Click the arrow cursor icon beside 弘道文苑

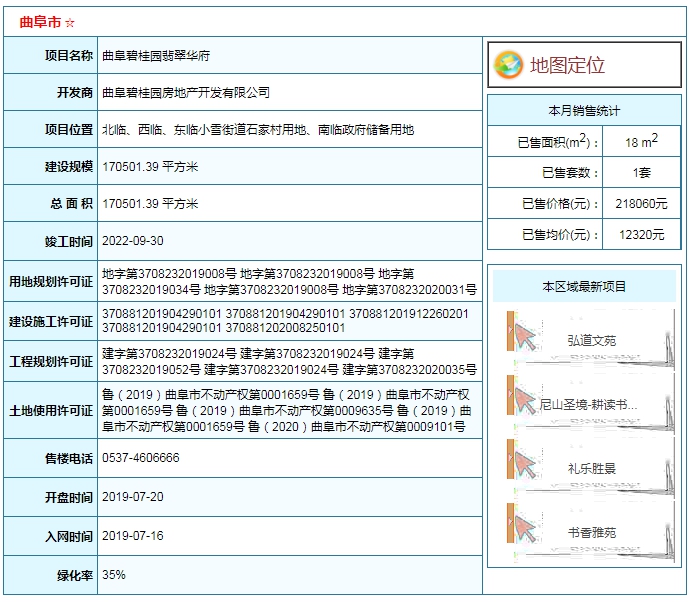(x=525, y=337)
